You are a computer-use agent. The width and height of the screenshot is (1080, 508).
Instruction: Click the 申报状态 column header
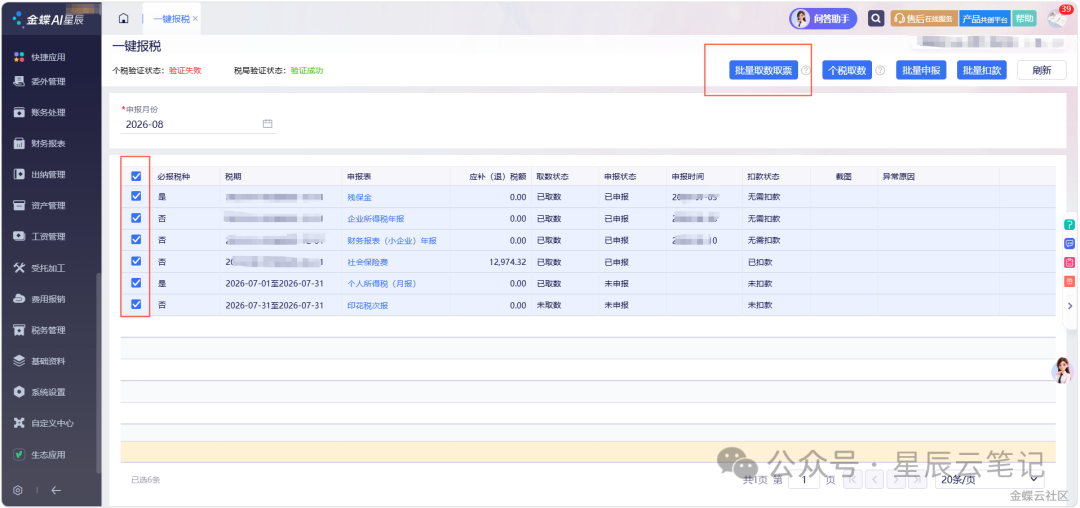pos(621,177)
